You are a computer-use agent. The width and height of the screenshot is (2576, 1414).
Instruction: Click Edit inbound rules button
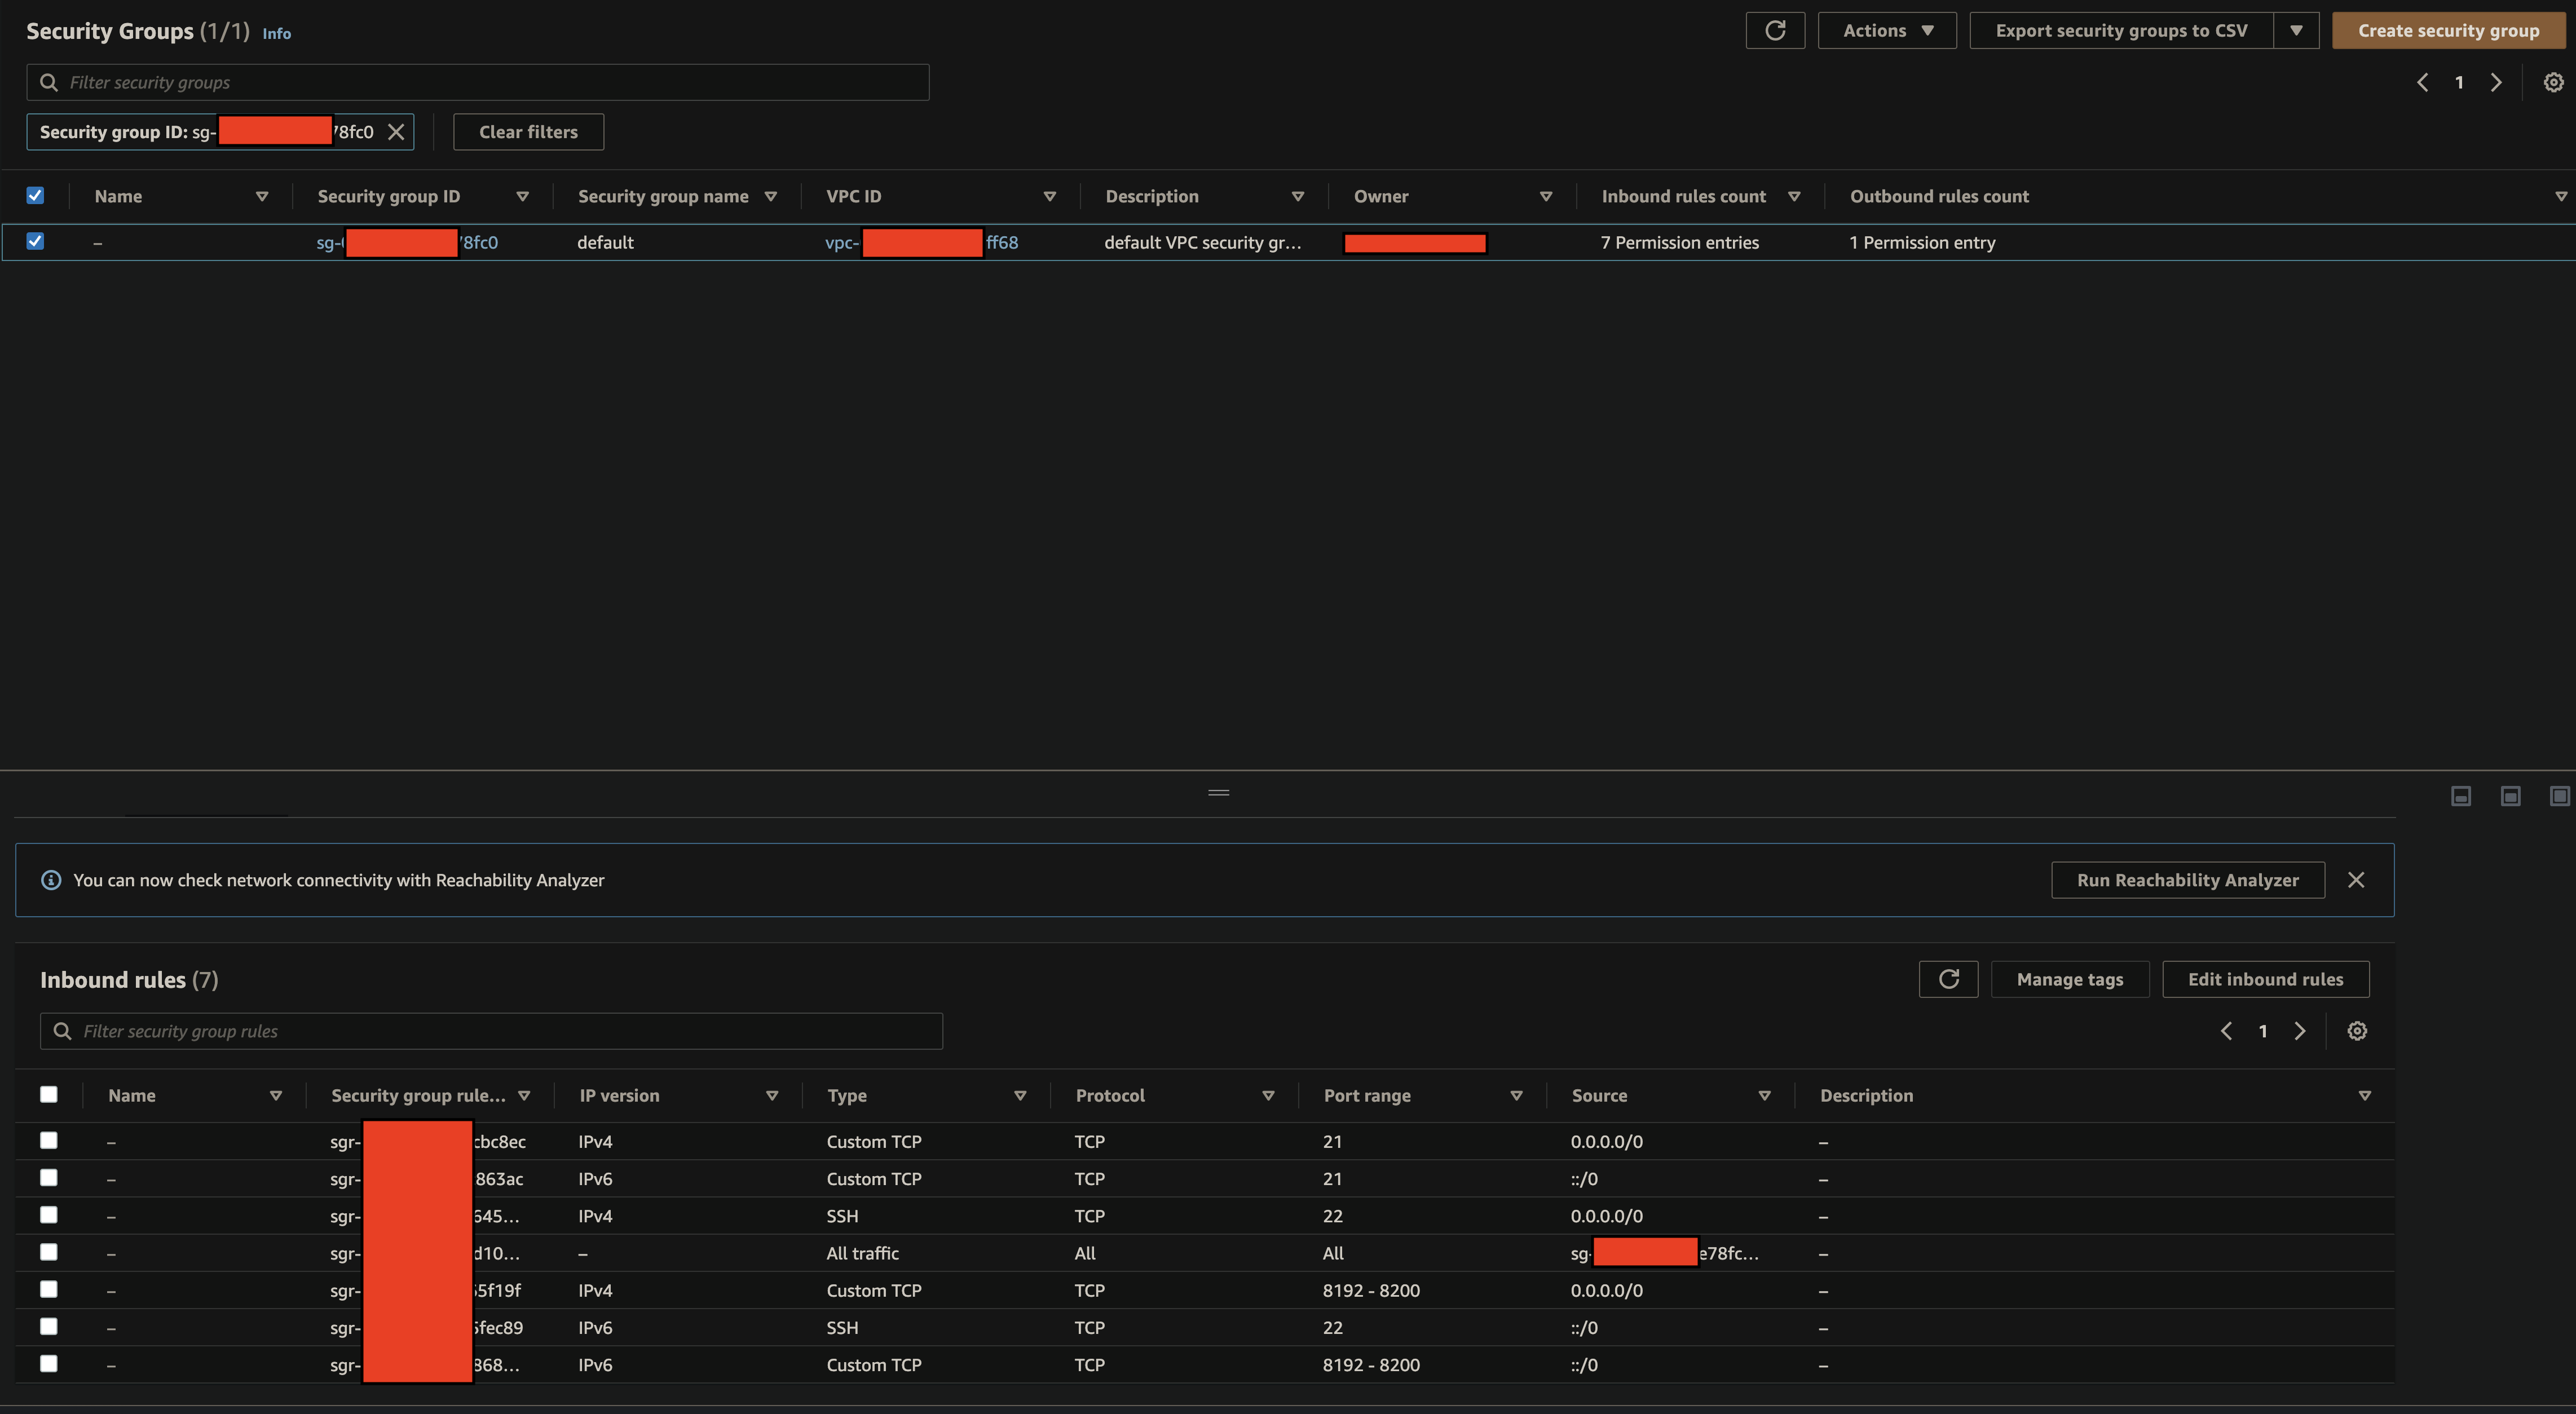(2265, 979)
